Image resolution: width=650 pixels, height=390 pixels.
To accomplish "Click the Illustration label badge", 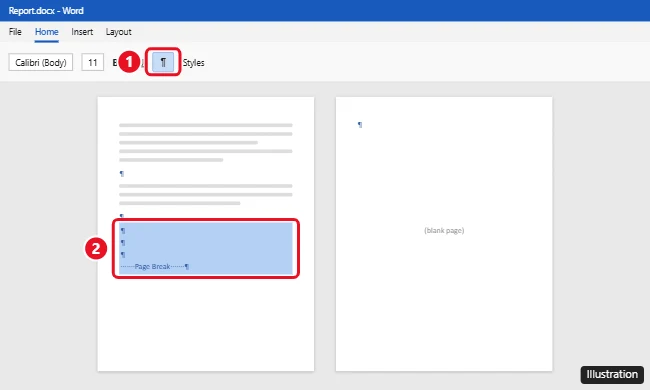I will pos(612,374).
